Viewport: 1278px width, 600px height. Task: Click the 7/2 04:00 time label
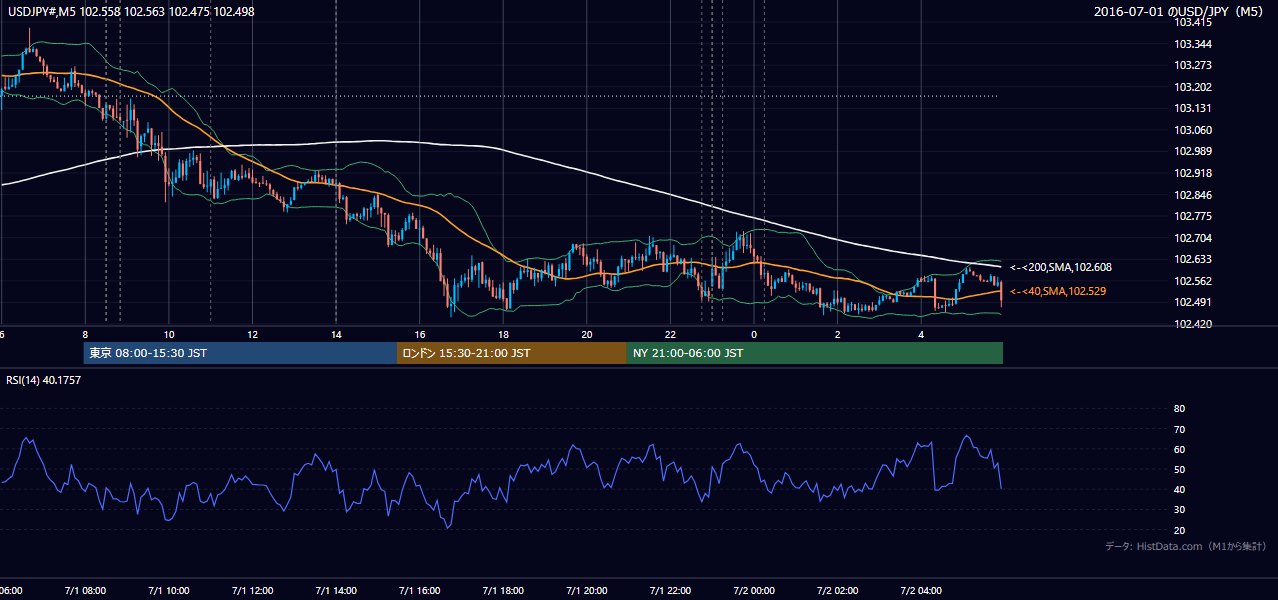[921, 591]
